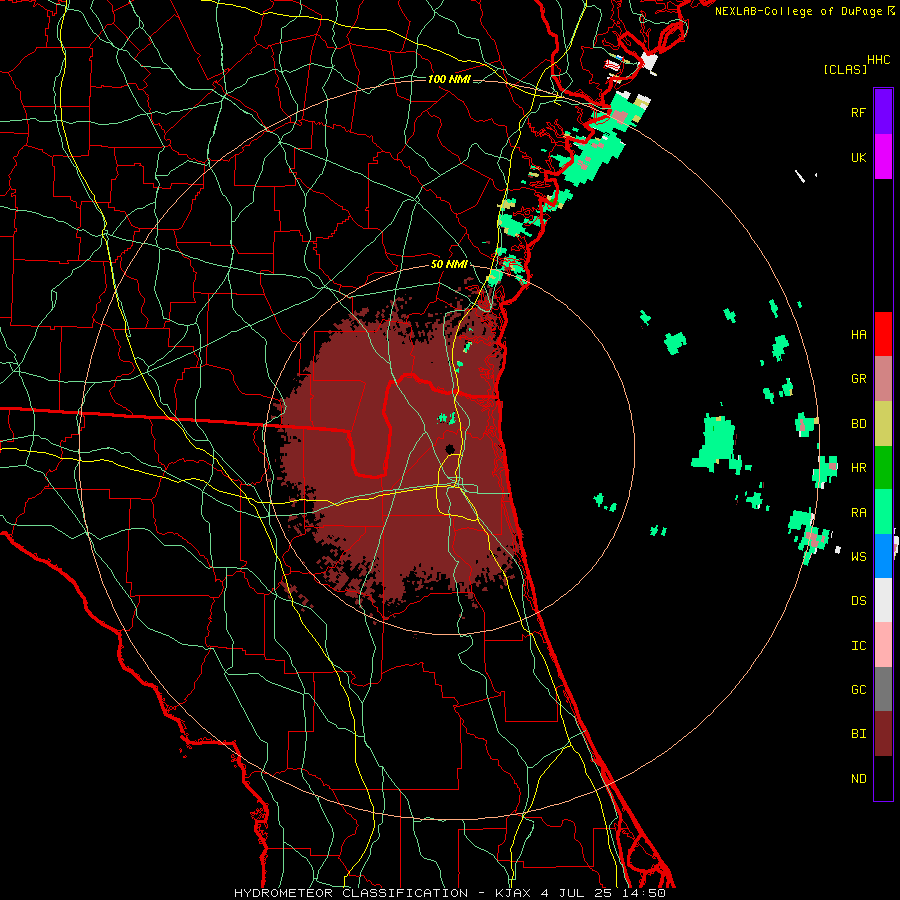This screenshot has width=900, height=900.
Task: Click the 'GC' legend label
Action: [859, 690]
